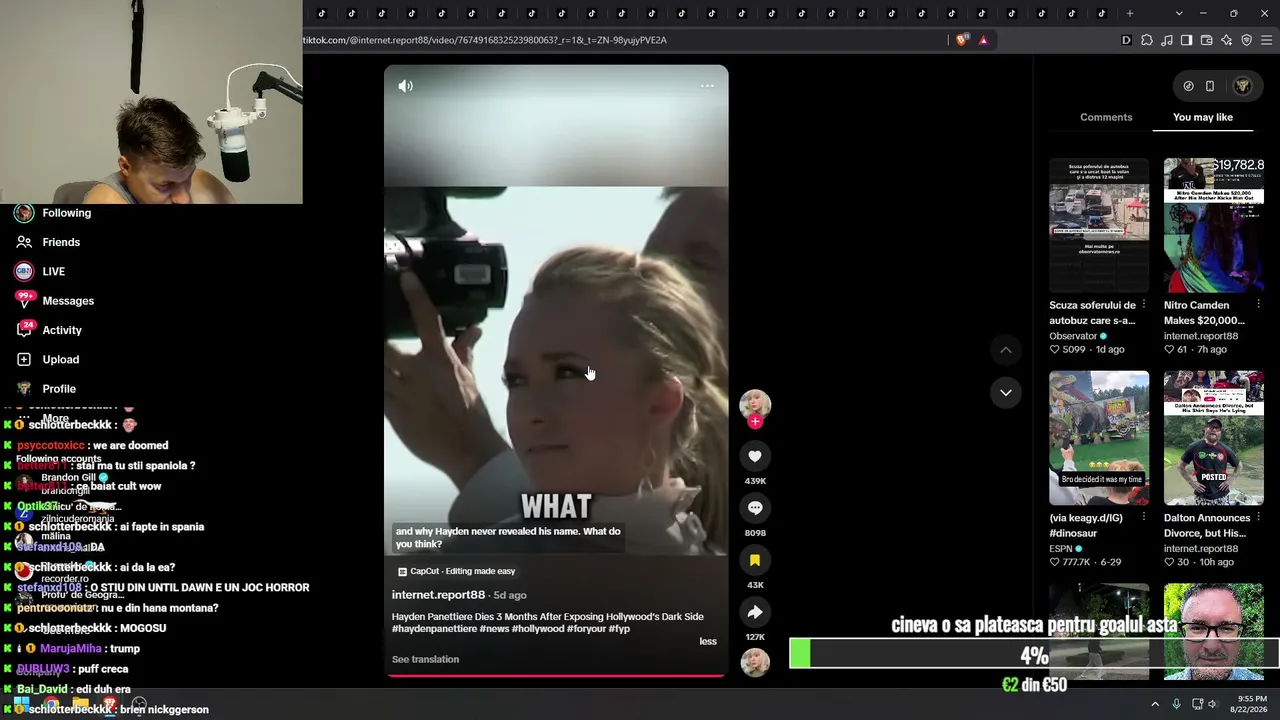Click the #haydenpanettiere hashtag
The height and width of the screenshot is (720, 1280).
point(433,629)
